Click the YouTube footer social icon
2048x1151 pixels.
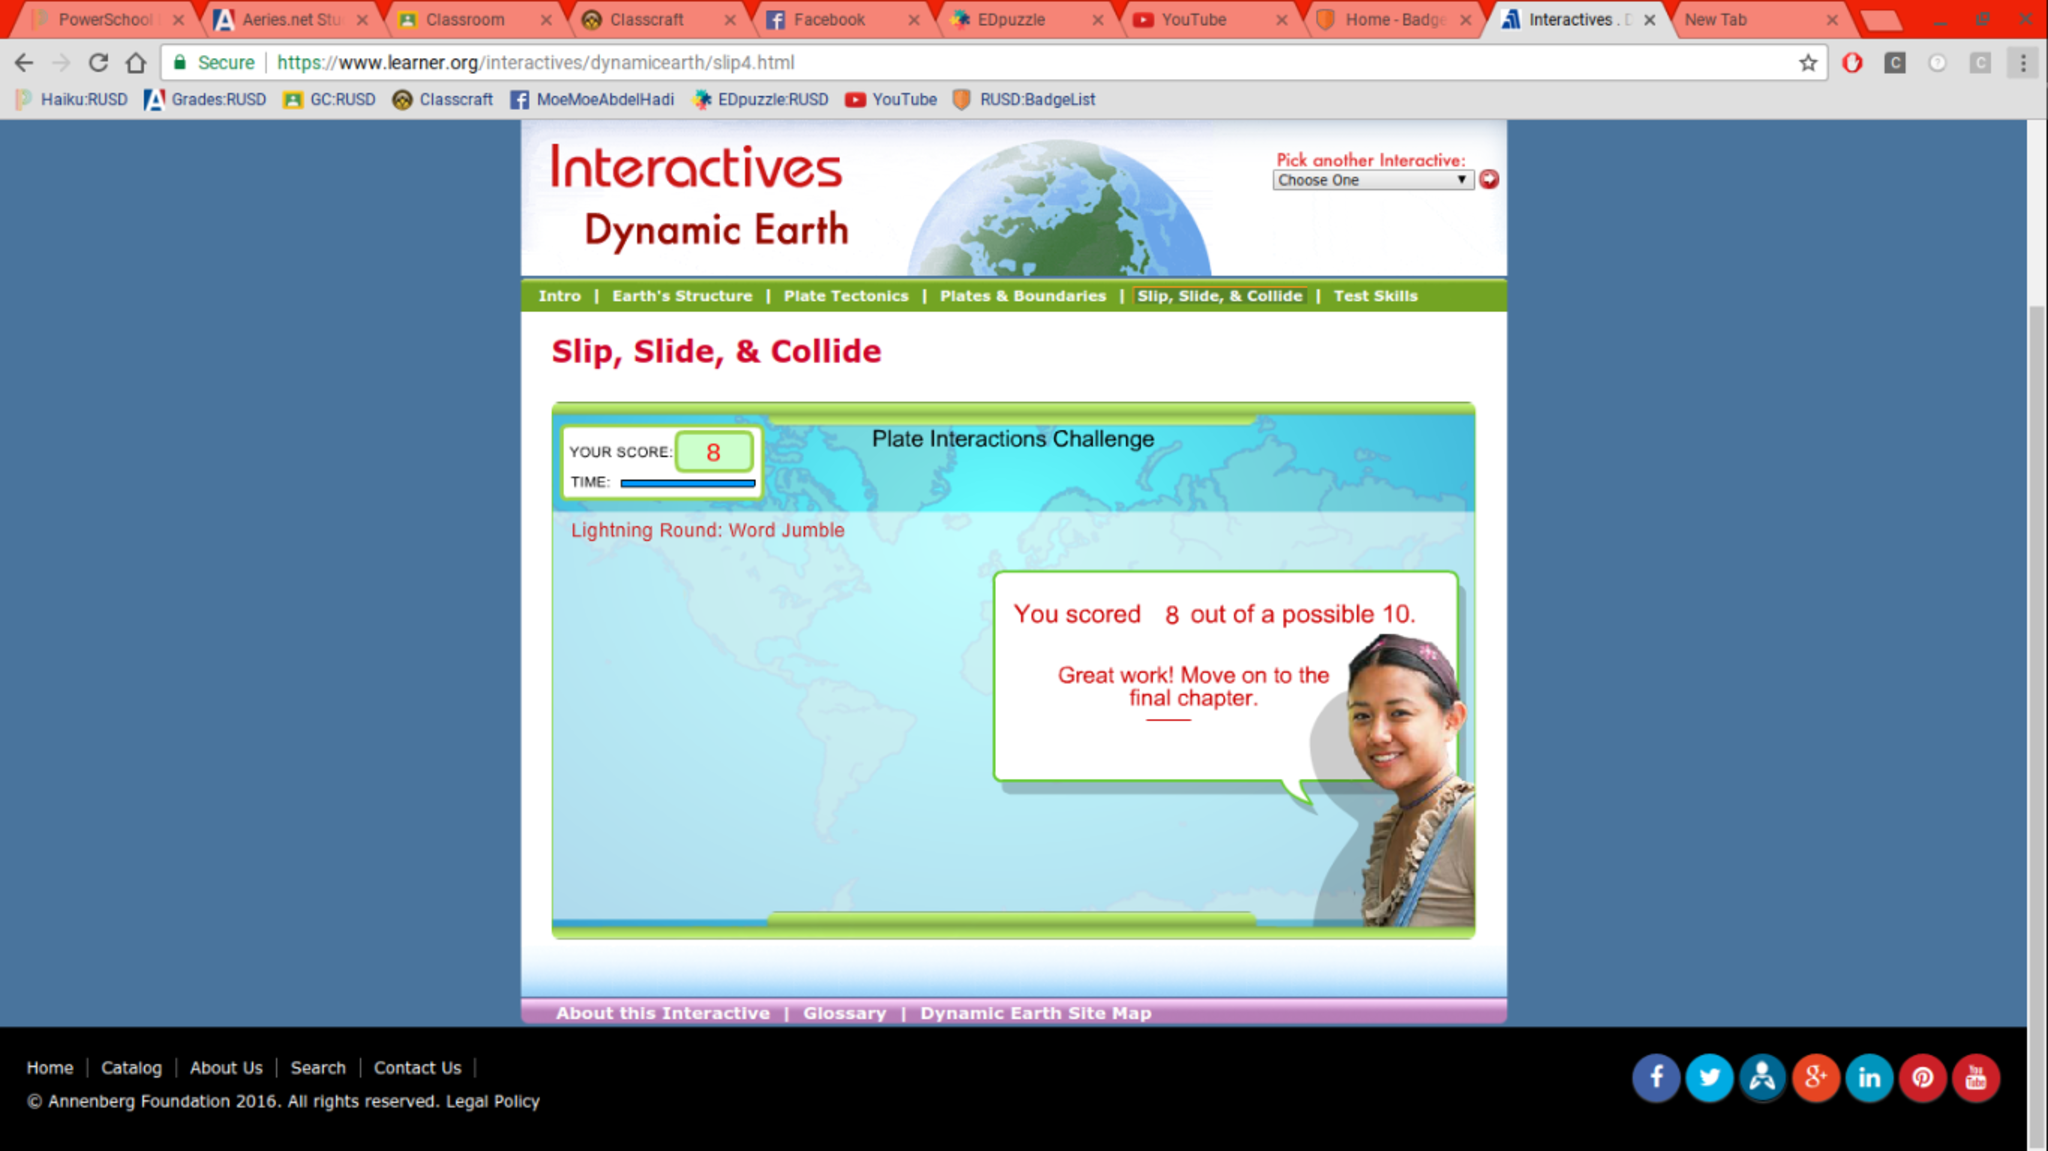[x=1976, y=1078]
